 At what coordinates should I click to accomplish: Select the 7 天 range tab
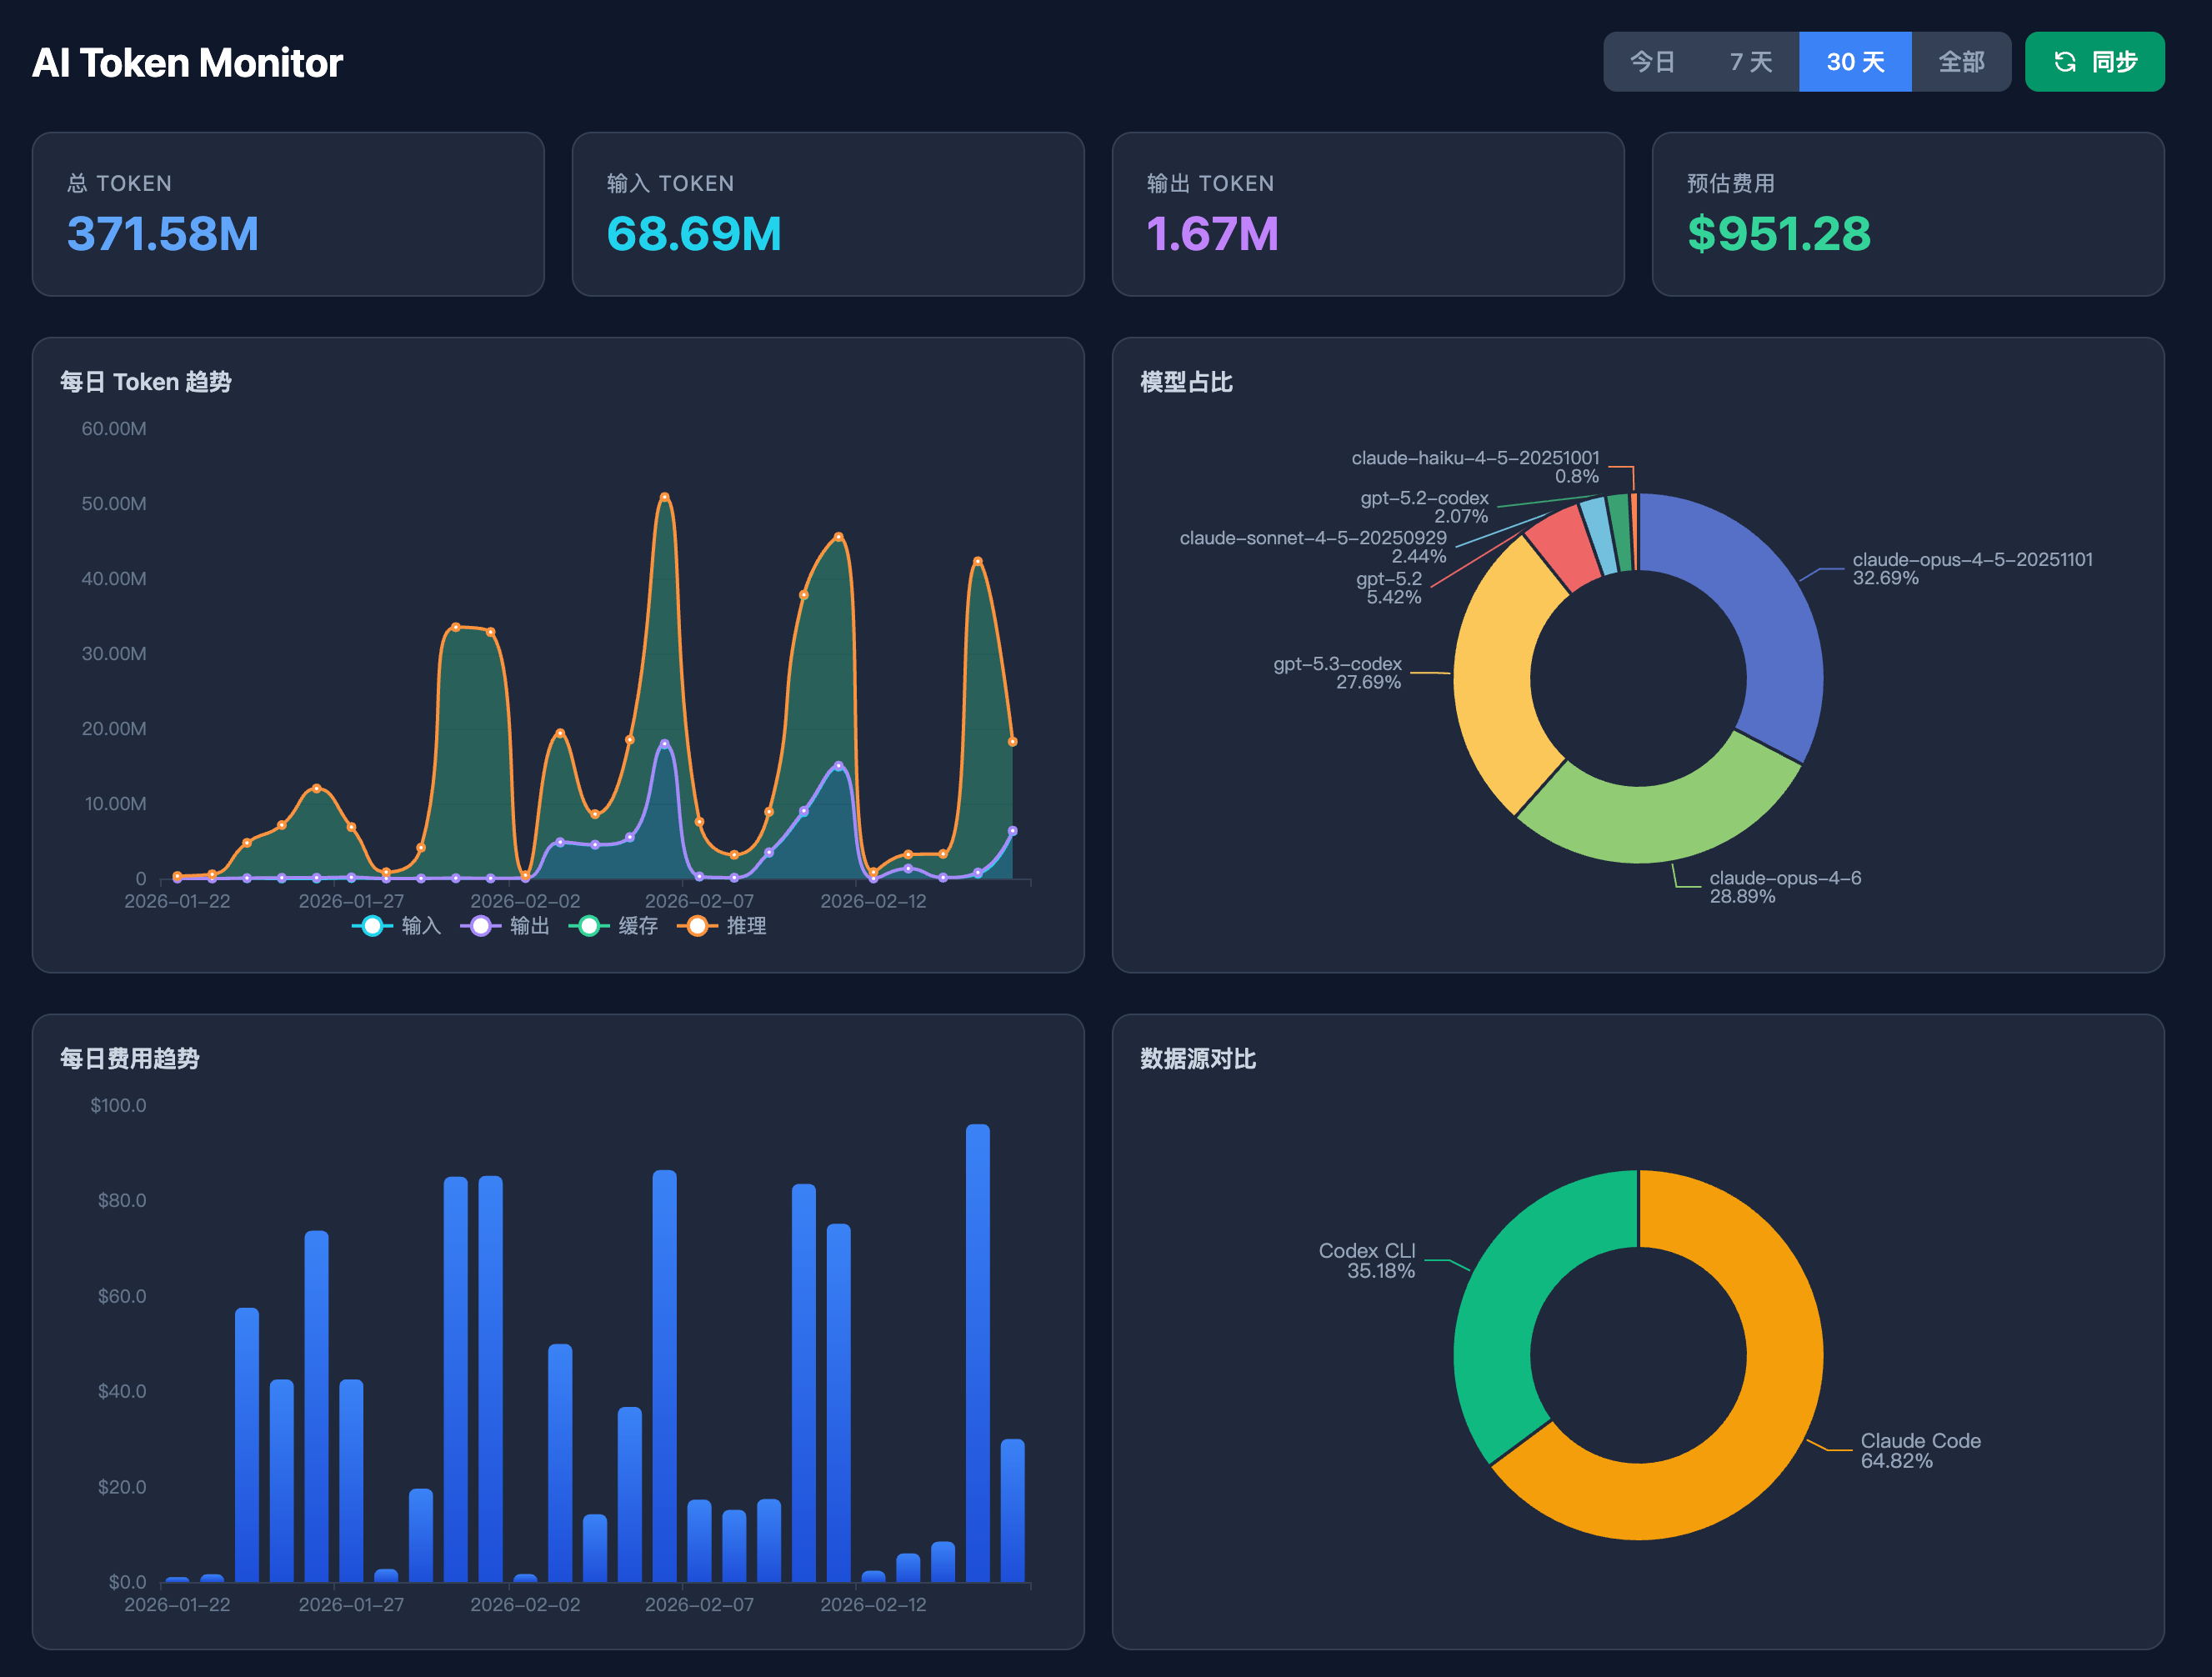pos(1750,62)
